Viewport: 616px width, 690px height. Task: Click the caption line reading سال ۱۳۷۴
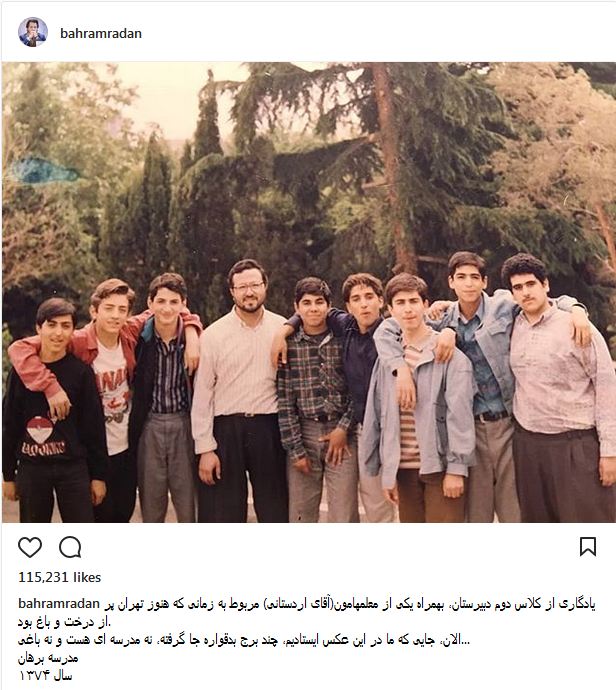[45, 675]
